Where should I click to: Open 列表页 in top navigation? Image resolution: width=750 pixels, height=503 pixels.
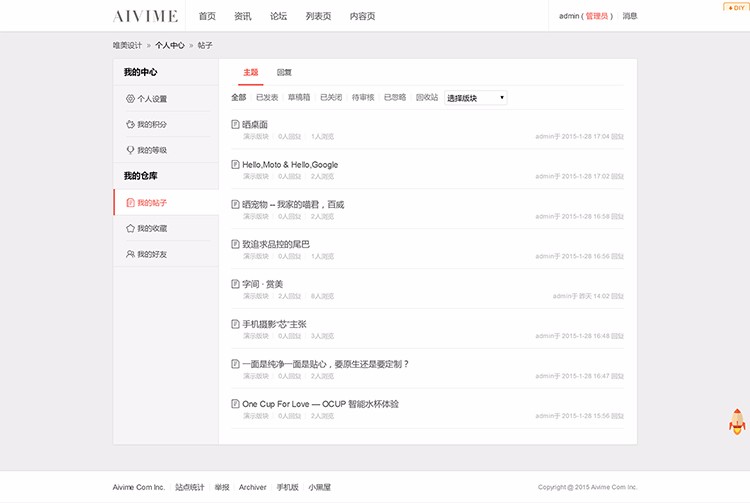319,16
